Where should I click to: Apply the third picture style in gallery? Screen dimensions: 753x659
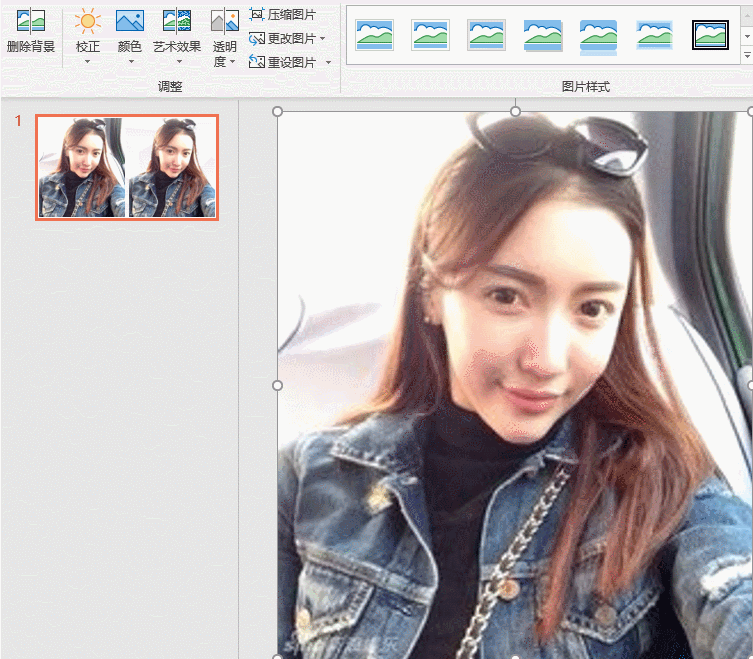486,35
